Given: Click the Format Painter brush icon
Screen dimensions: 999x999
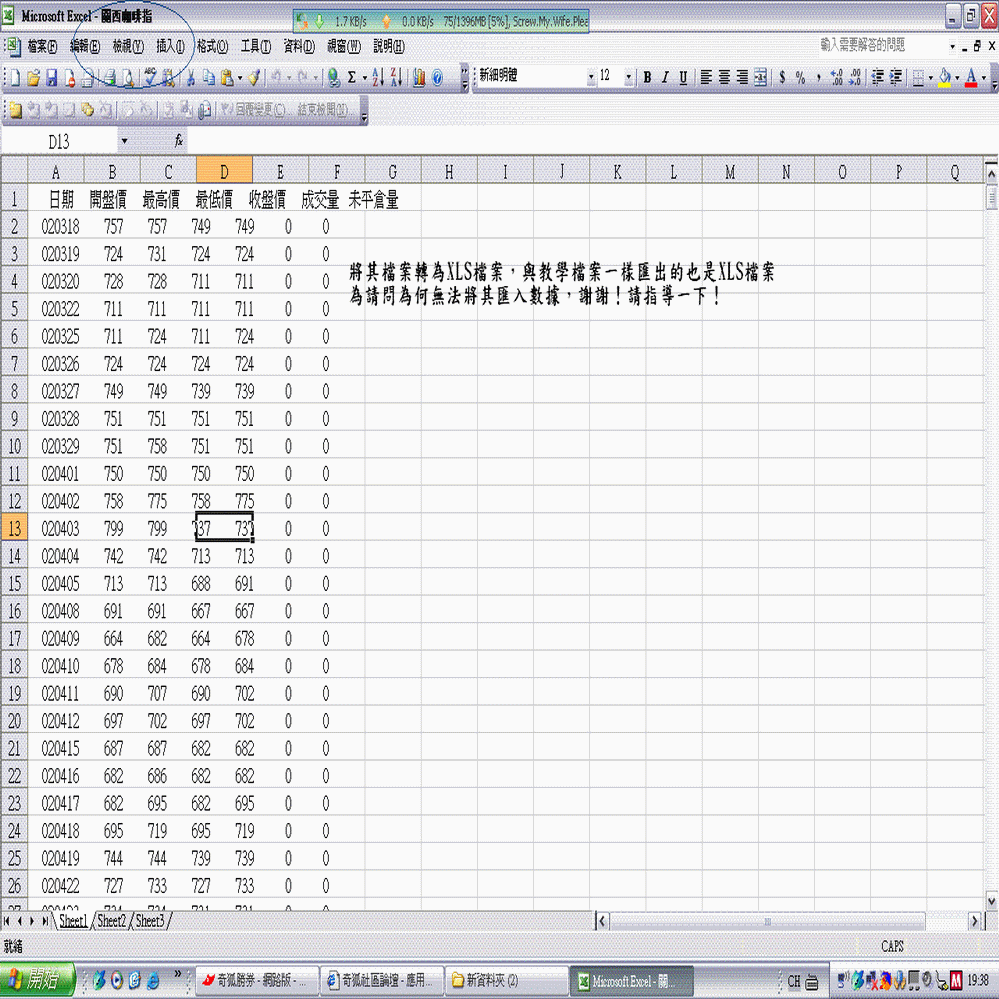Looking at the screenshot, I should point(254,77).
